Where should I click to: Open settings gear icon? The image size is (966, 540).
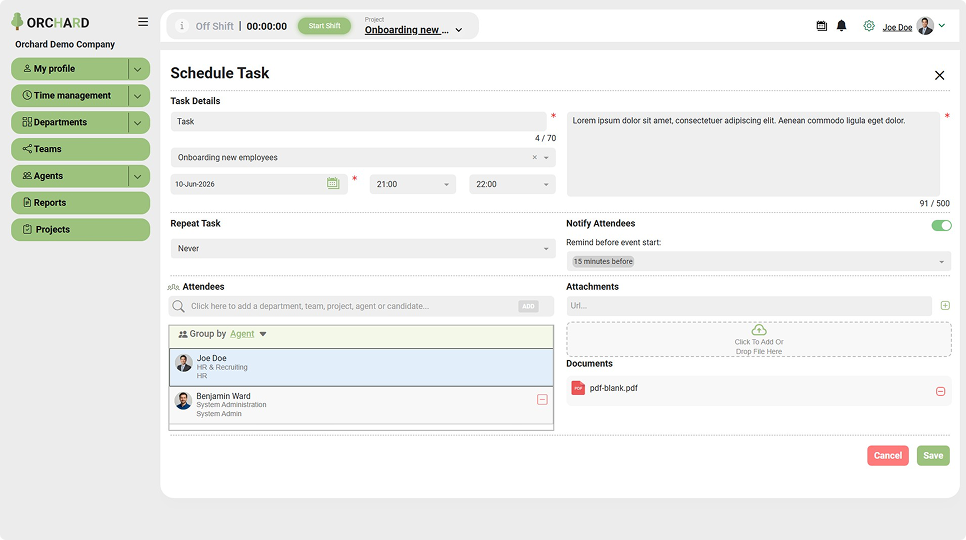coord(869,26)
